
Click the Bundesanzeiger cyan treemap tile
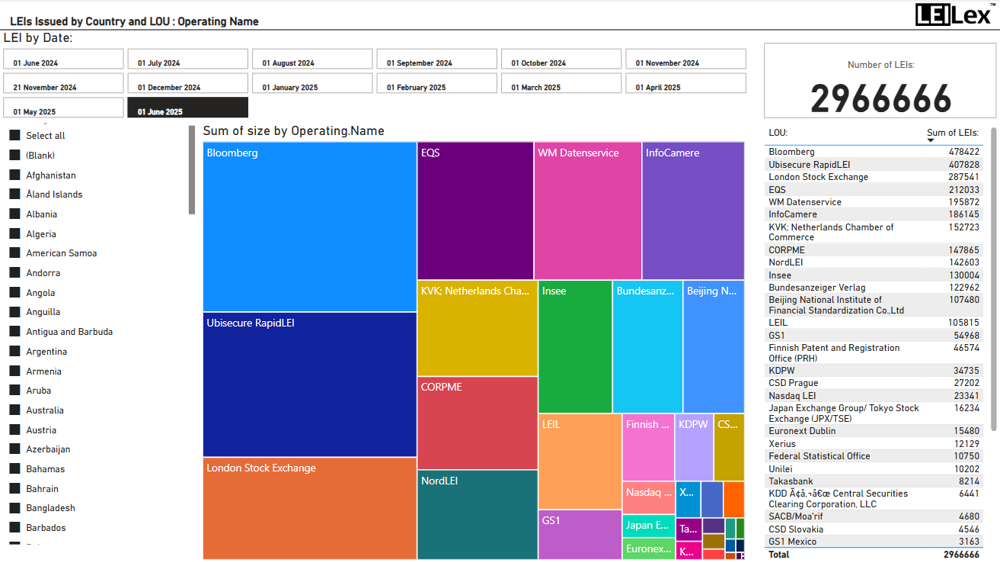click(647, 346)
